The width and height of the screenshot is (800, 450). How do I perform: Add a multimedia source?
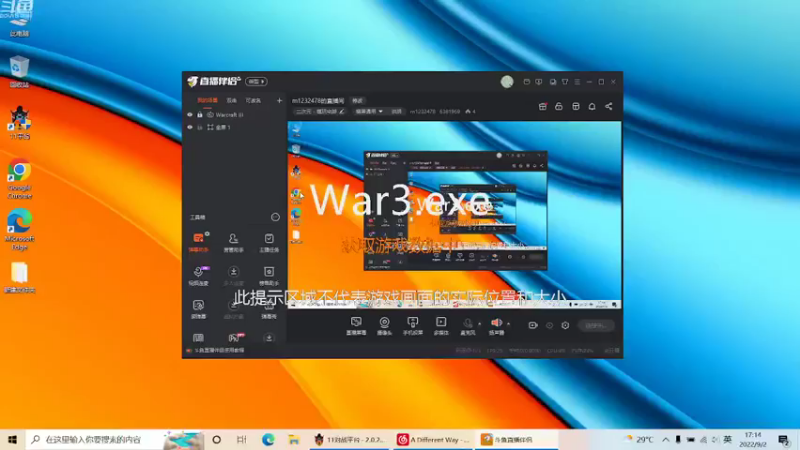click(441, 326)
